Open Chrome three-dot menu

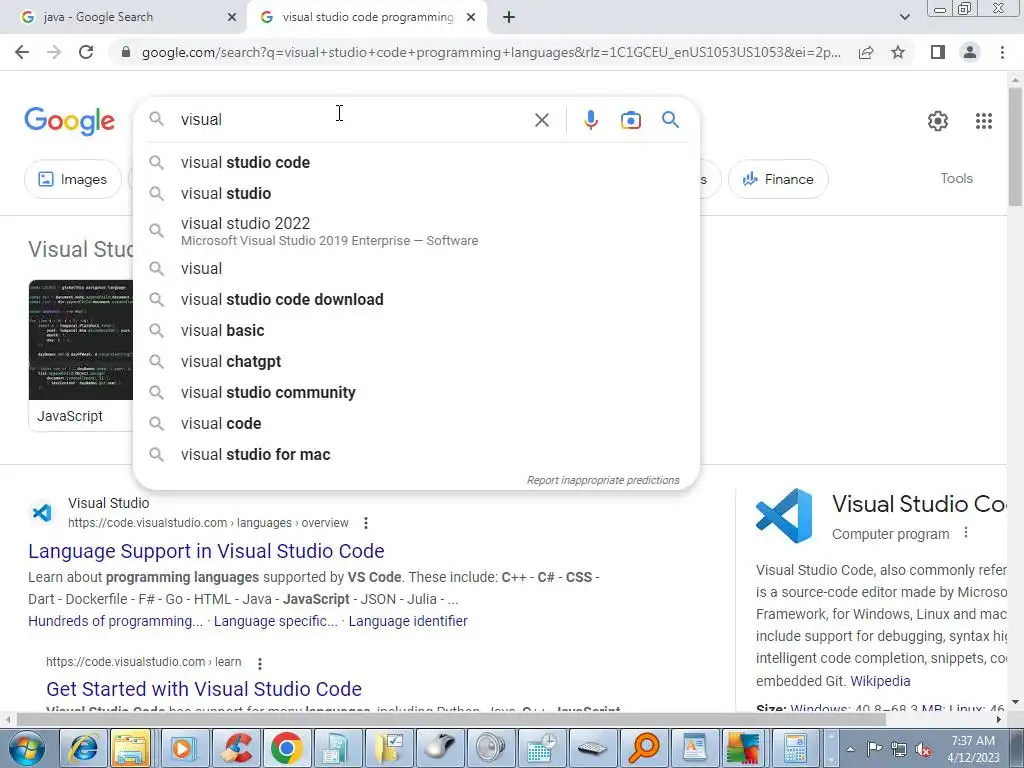click(x=1002, y=52)
